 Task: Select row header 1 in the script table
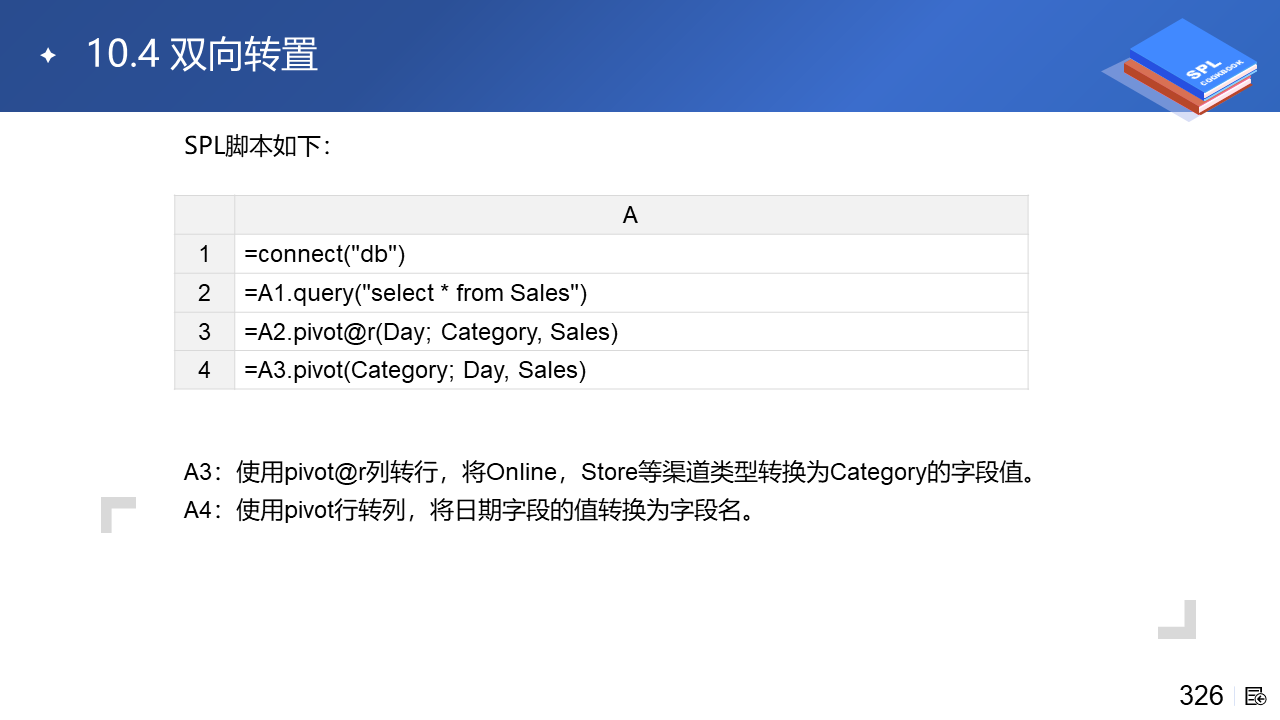tap(204, 254)
